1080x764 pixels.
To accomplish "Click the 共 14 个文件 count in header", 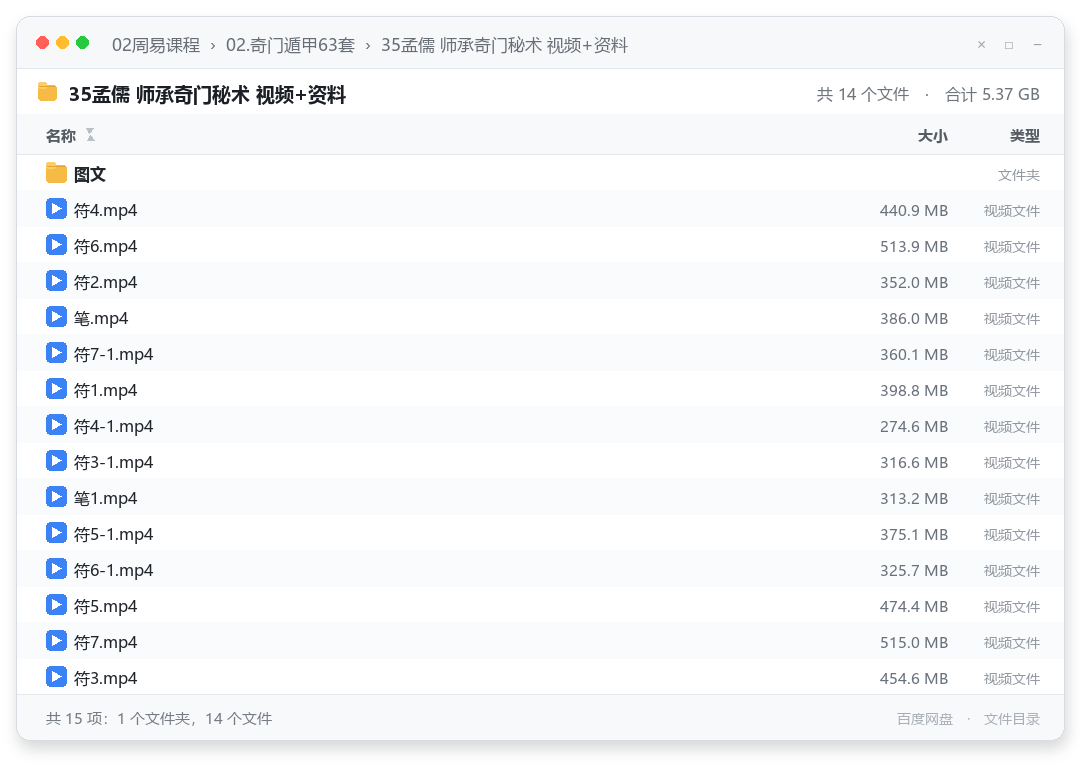I will pos(862,94).
